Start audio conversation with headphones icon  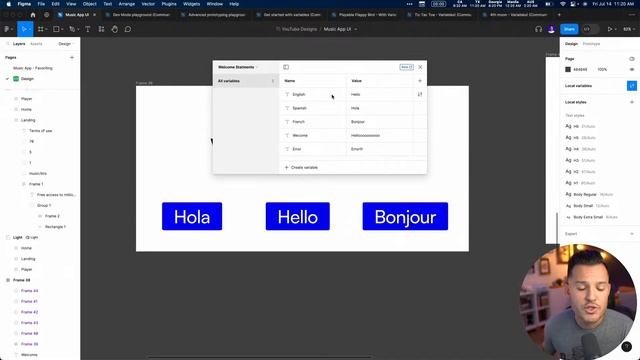click(538, 29)
